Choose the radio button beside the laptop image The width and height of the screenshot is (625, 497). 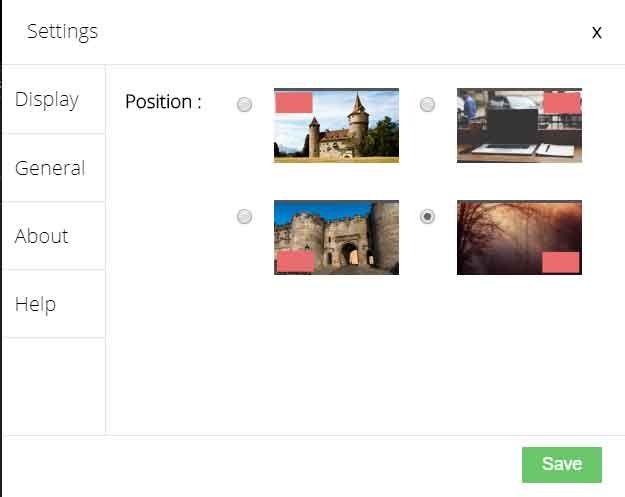coord(428,104)
